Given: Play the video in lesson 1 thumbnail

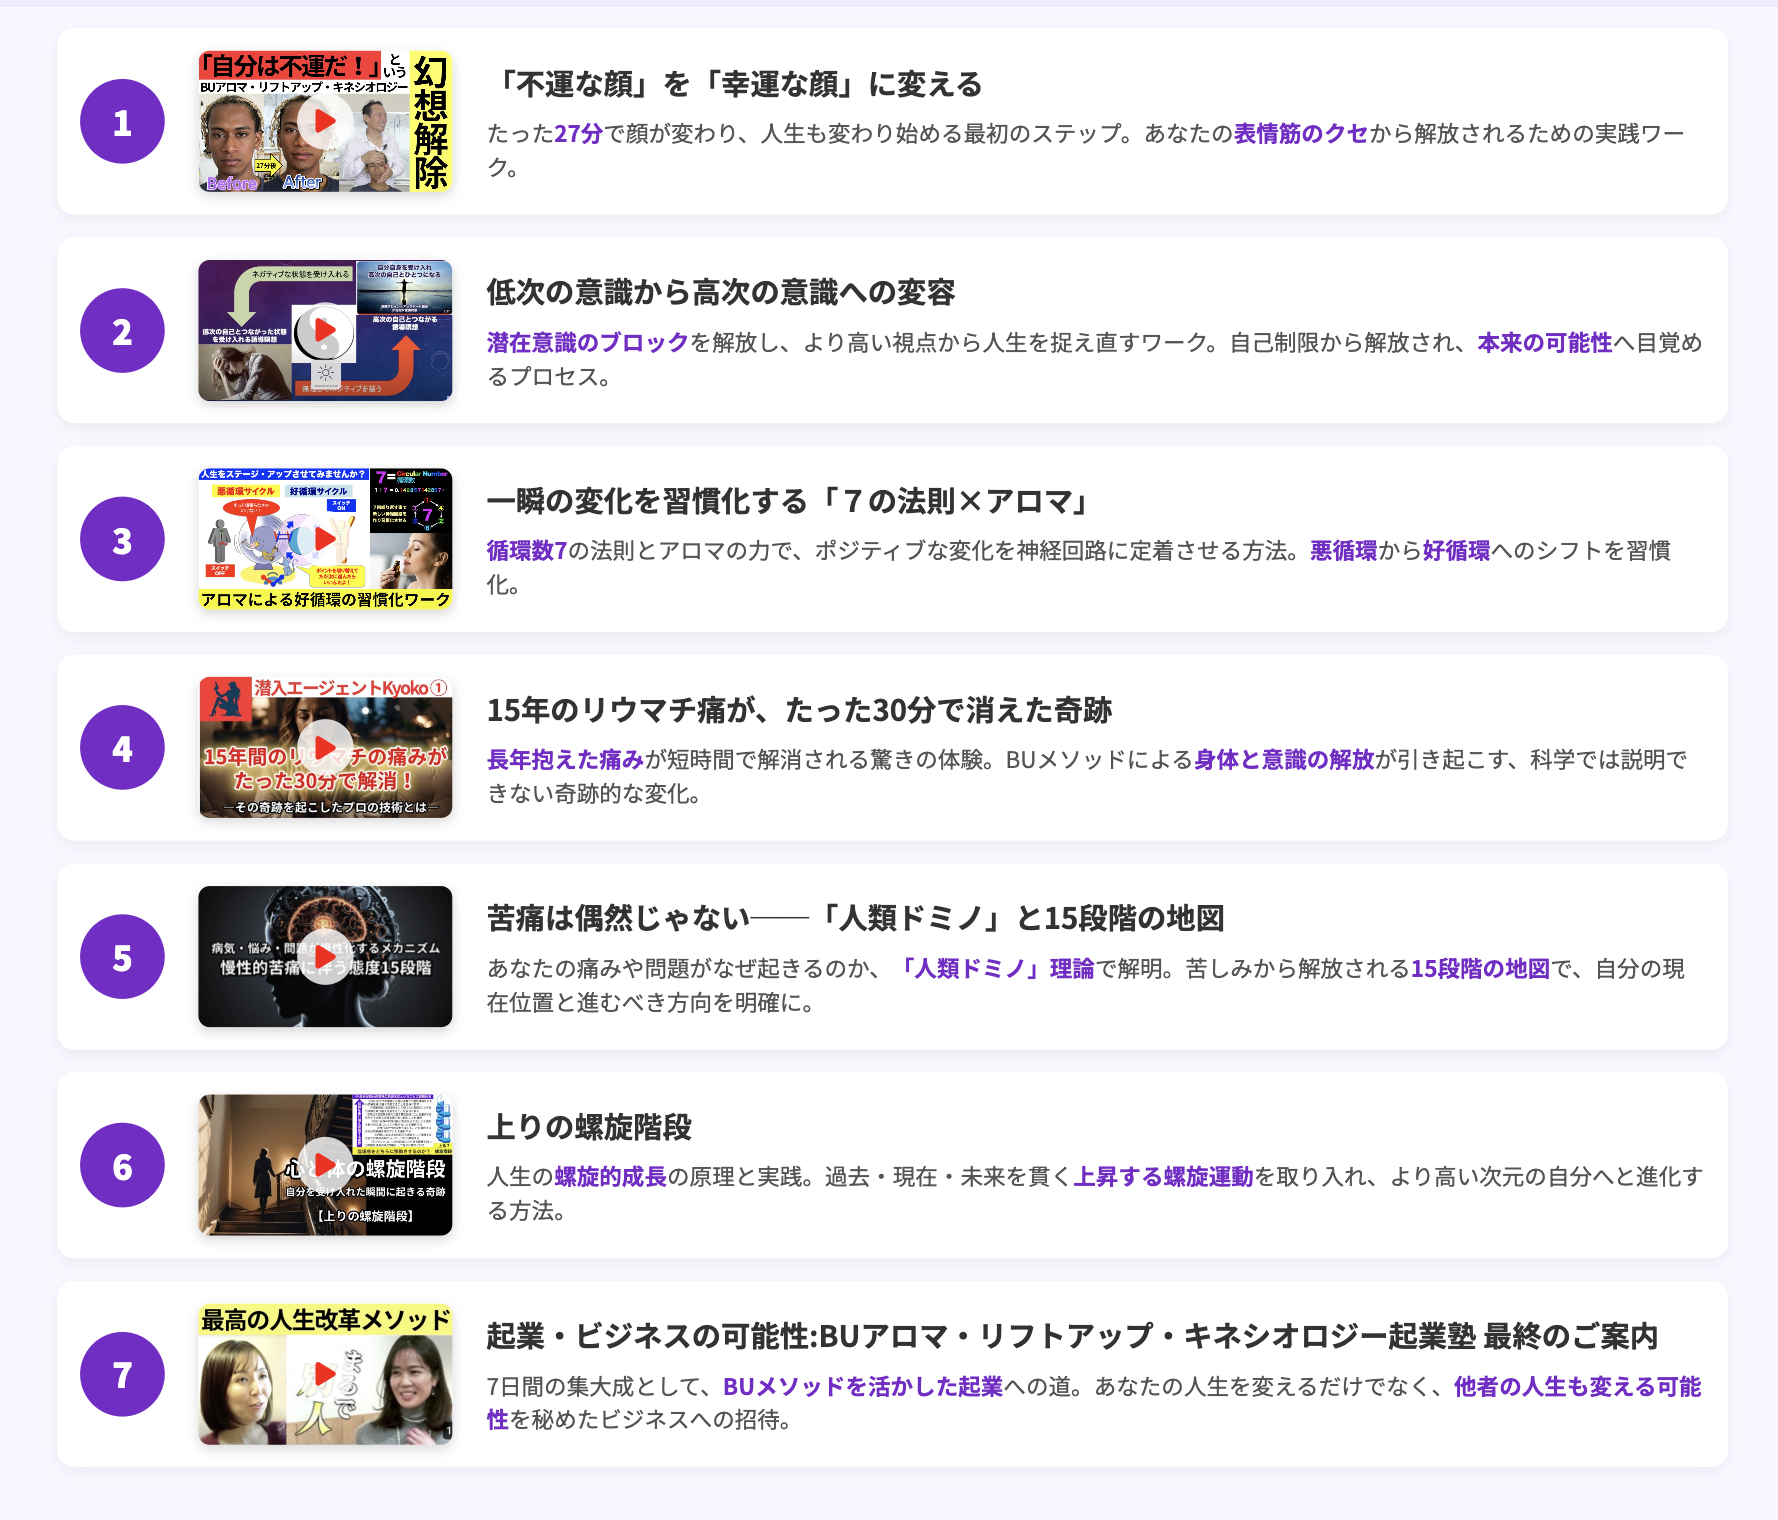Looking at the screenshot, I should coord(325,121).
